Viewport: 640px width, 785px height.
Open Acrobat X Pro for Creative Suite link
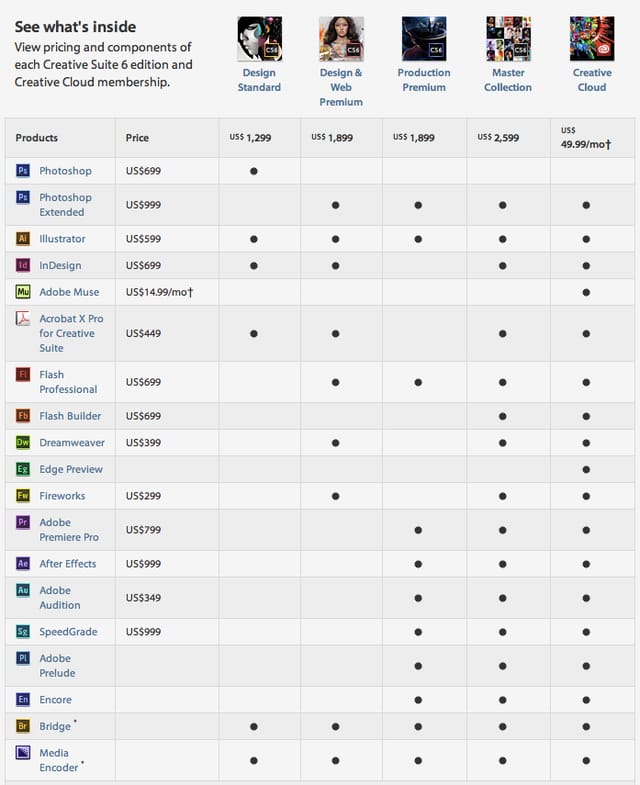[x=71, y=333]
